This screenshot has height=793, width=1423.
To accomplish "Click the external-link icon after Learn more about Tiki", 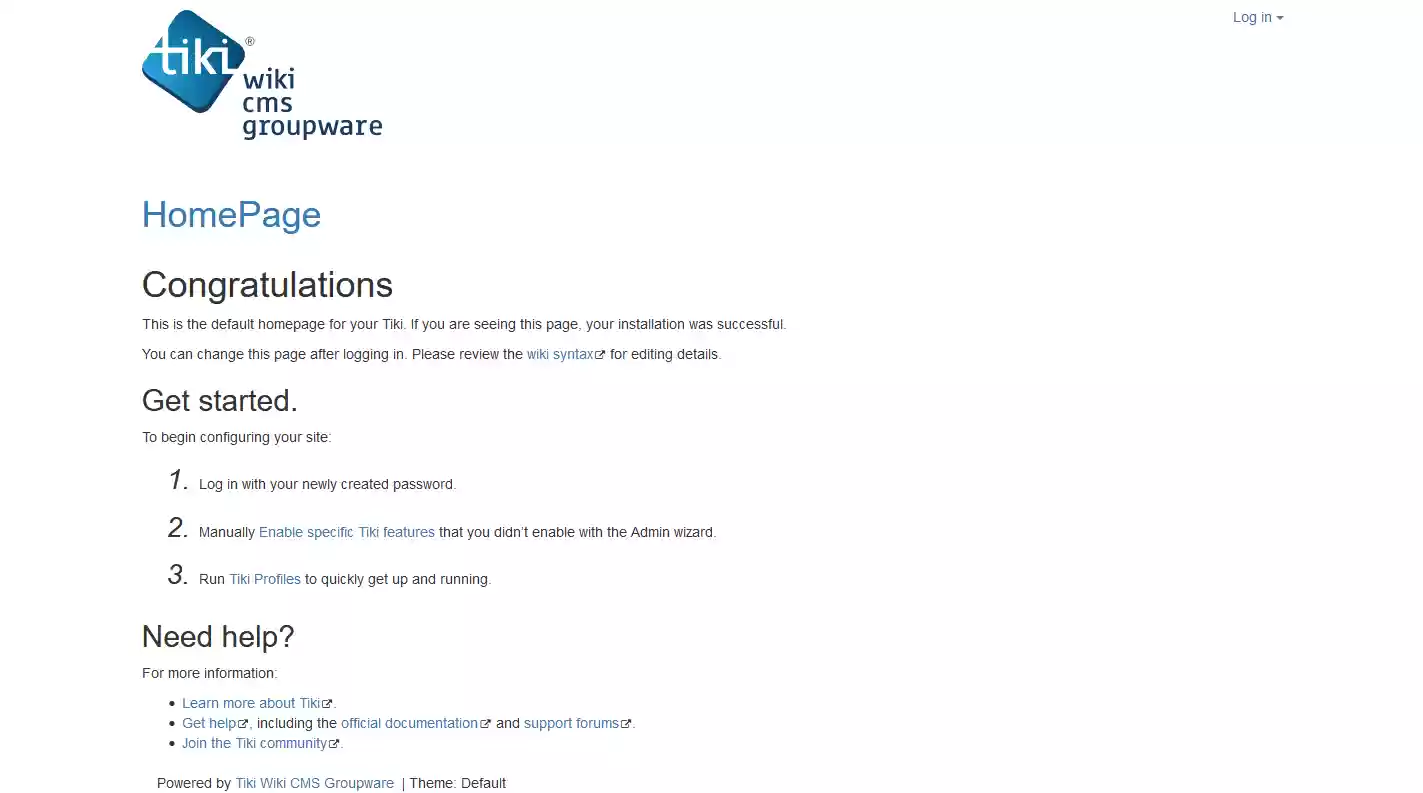I will pos(326,702).
